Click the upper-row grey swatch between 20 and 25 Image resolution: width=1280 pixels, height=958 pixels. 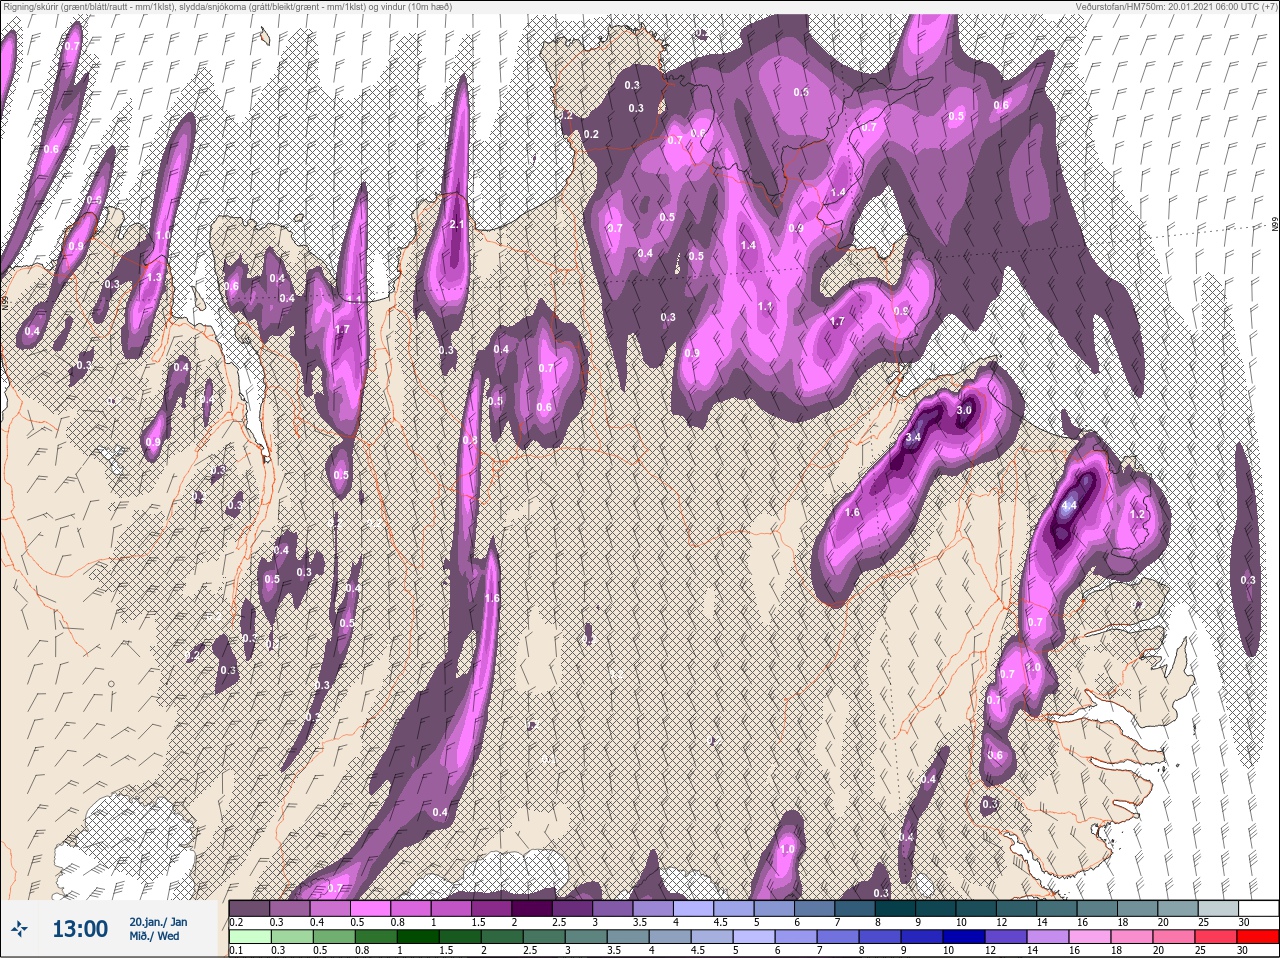[x=1177, y=908]
